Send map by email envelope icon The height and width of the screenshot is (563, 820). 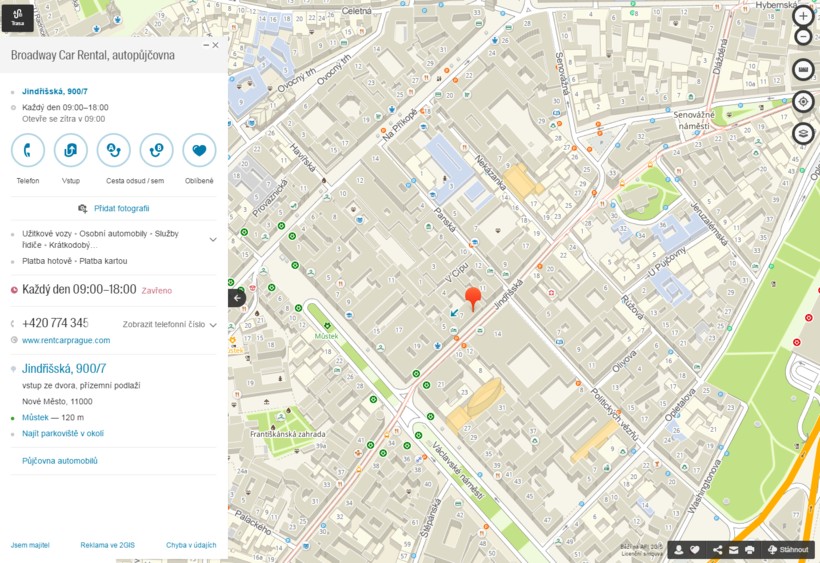pyautogui.click(x=733, y=549)
